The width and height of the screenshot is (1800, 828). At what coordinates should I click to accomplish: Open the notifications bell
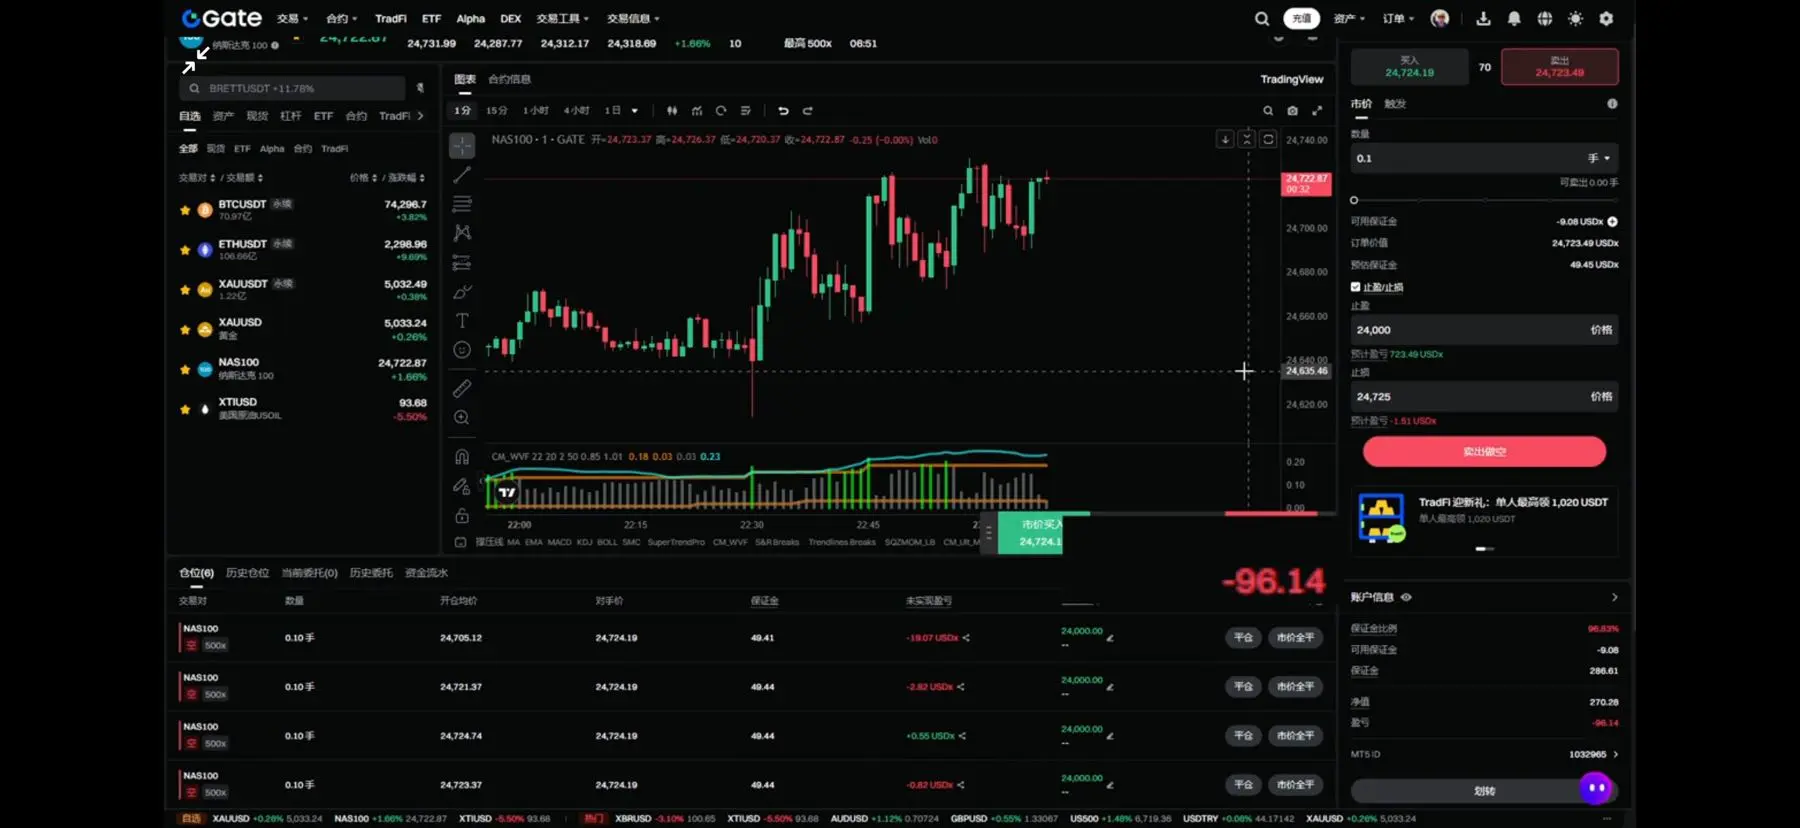[1514, 18]
